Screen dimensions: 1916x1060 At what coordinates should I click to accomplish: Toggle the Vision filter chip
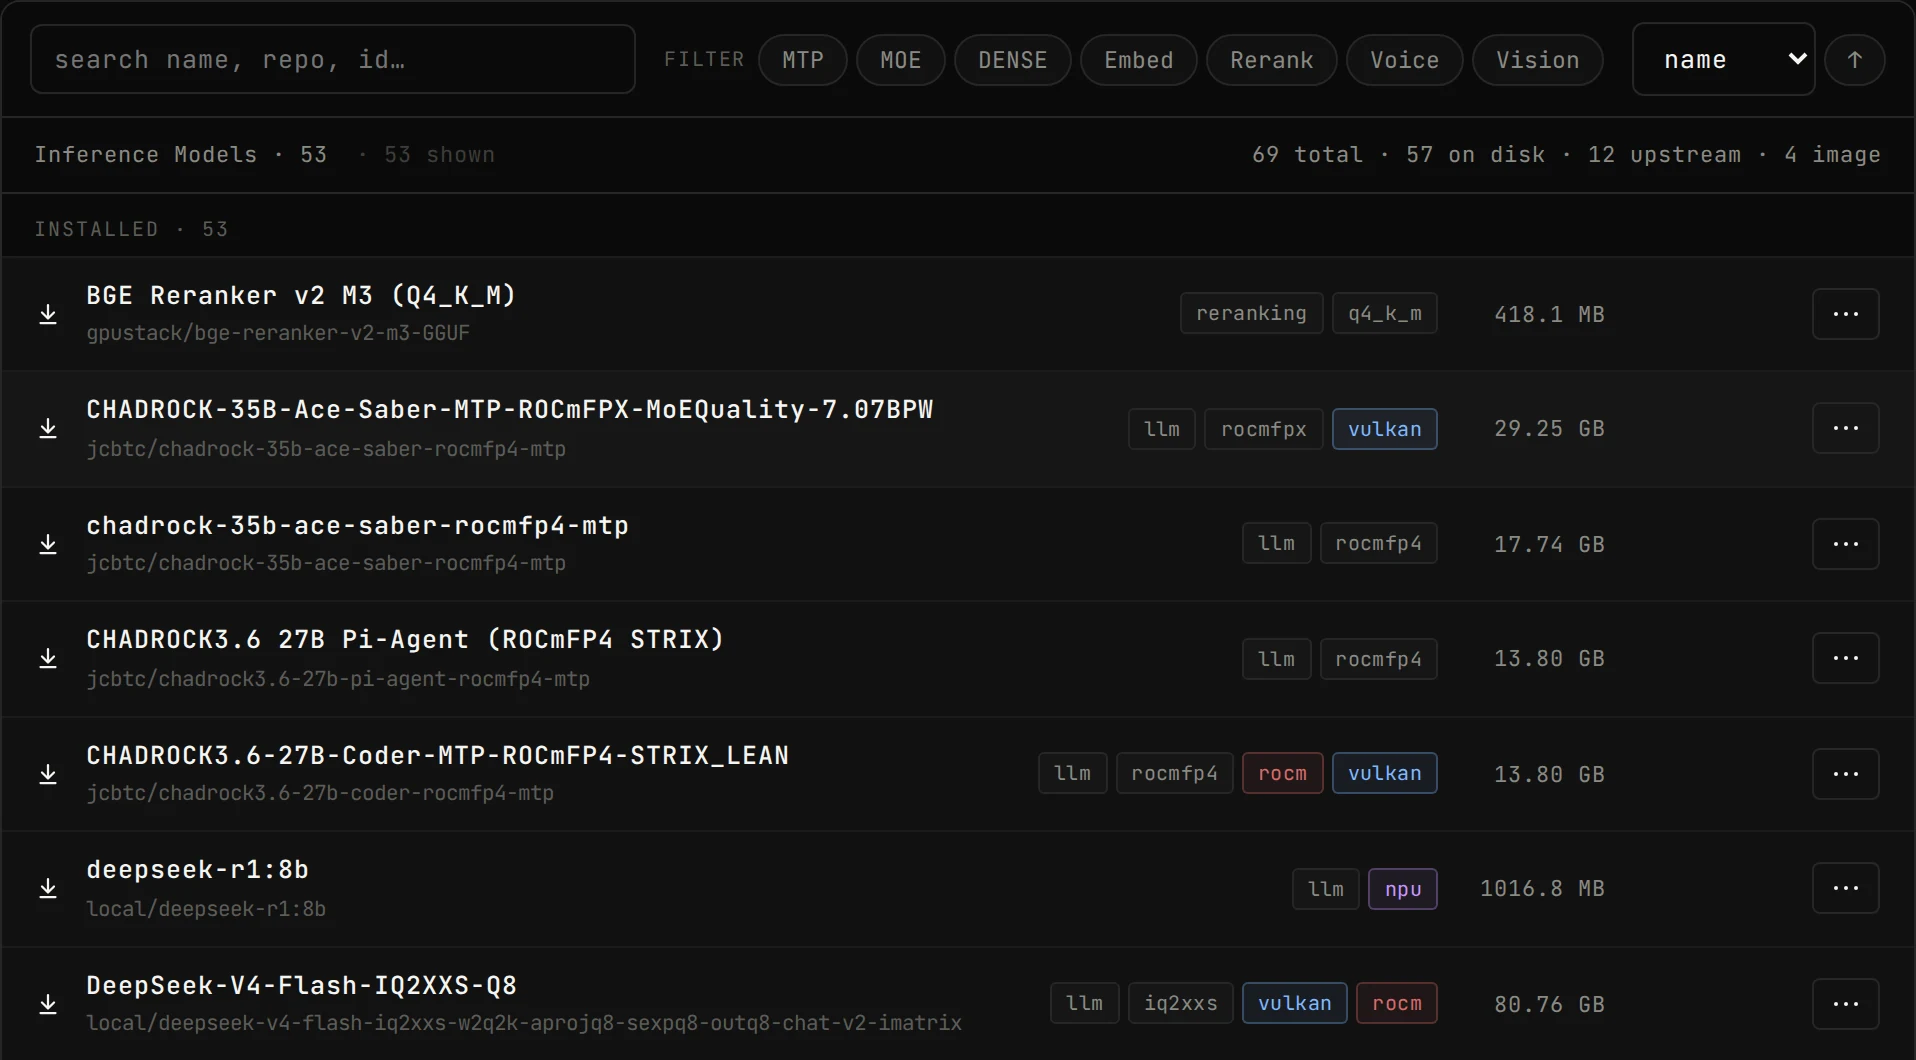click(1538, 60)
